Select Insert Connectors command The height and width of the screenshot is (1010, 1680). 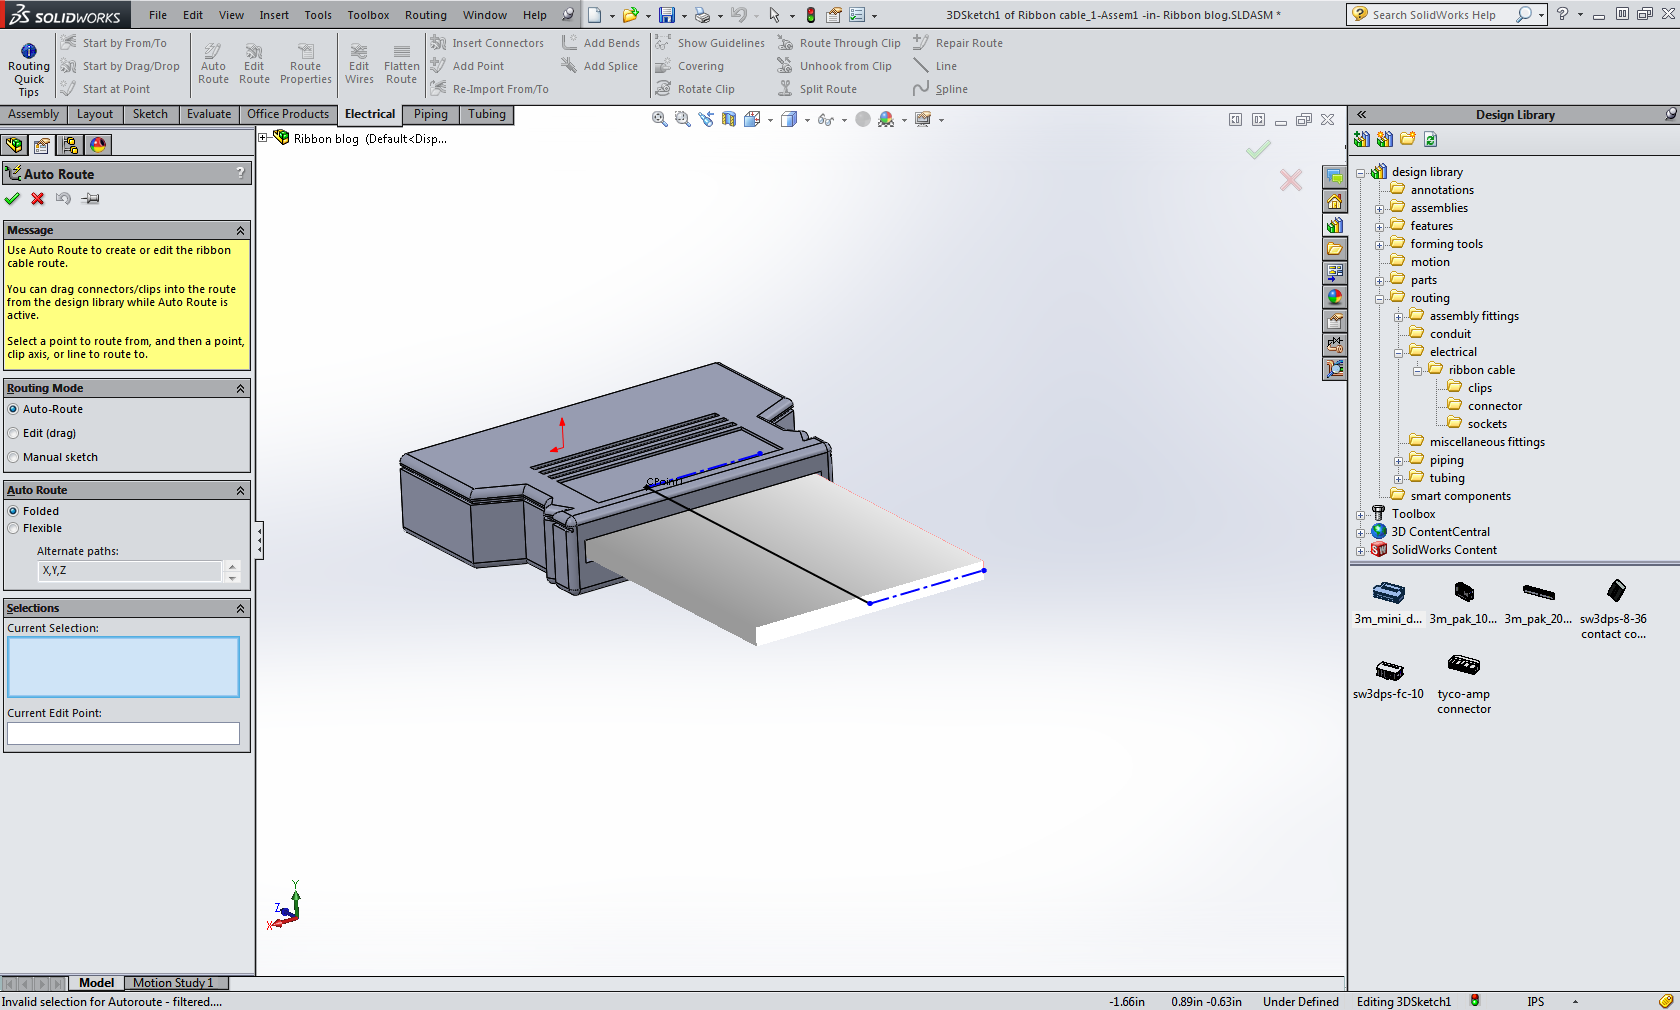pyautogui.click(x=487, y=43)
